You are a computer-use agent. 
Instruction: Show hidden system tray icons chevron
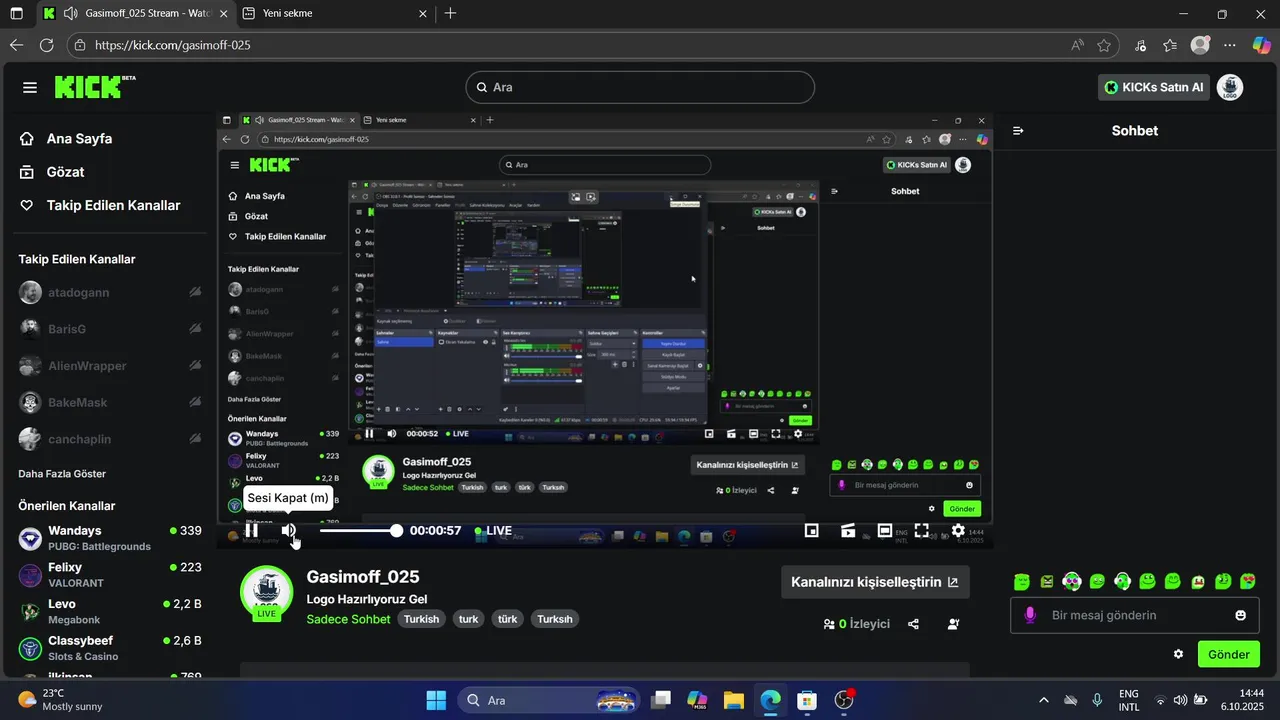pos(1044,700)
